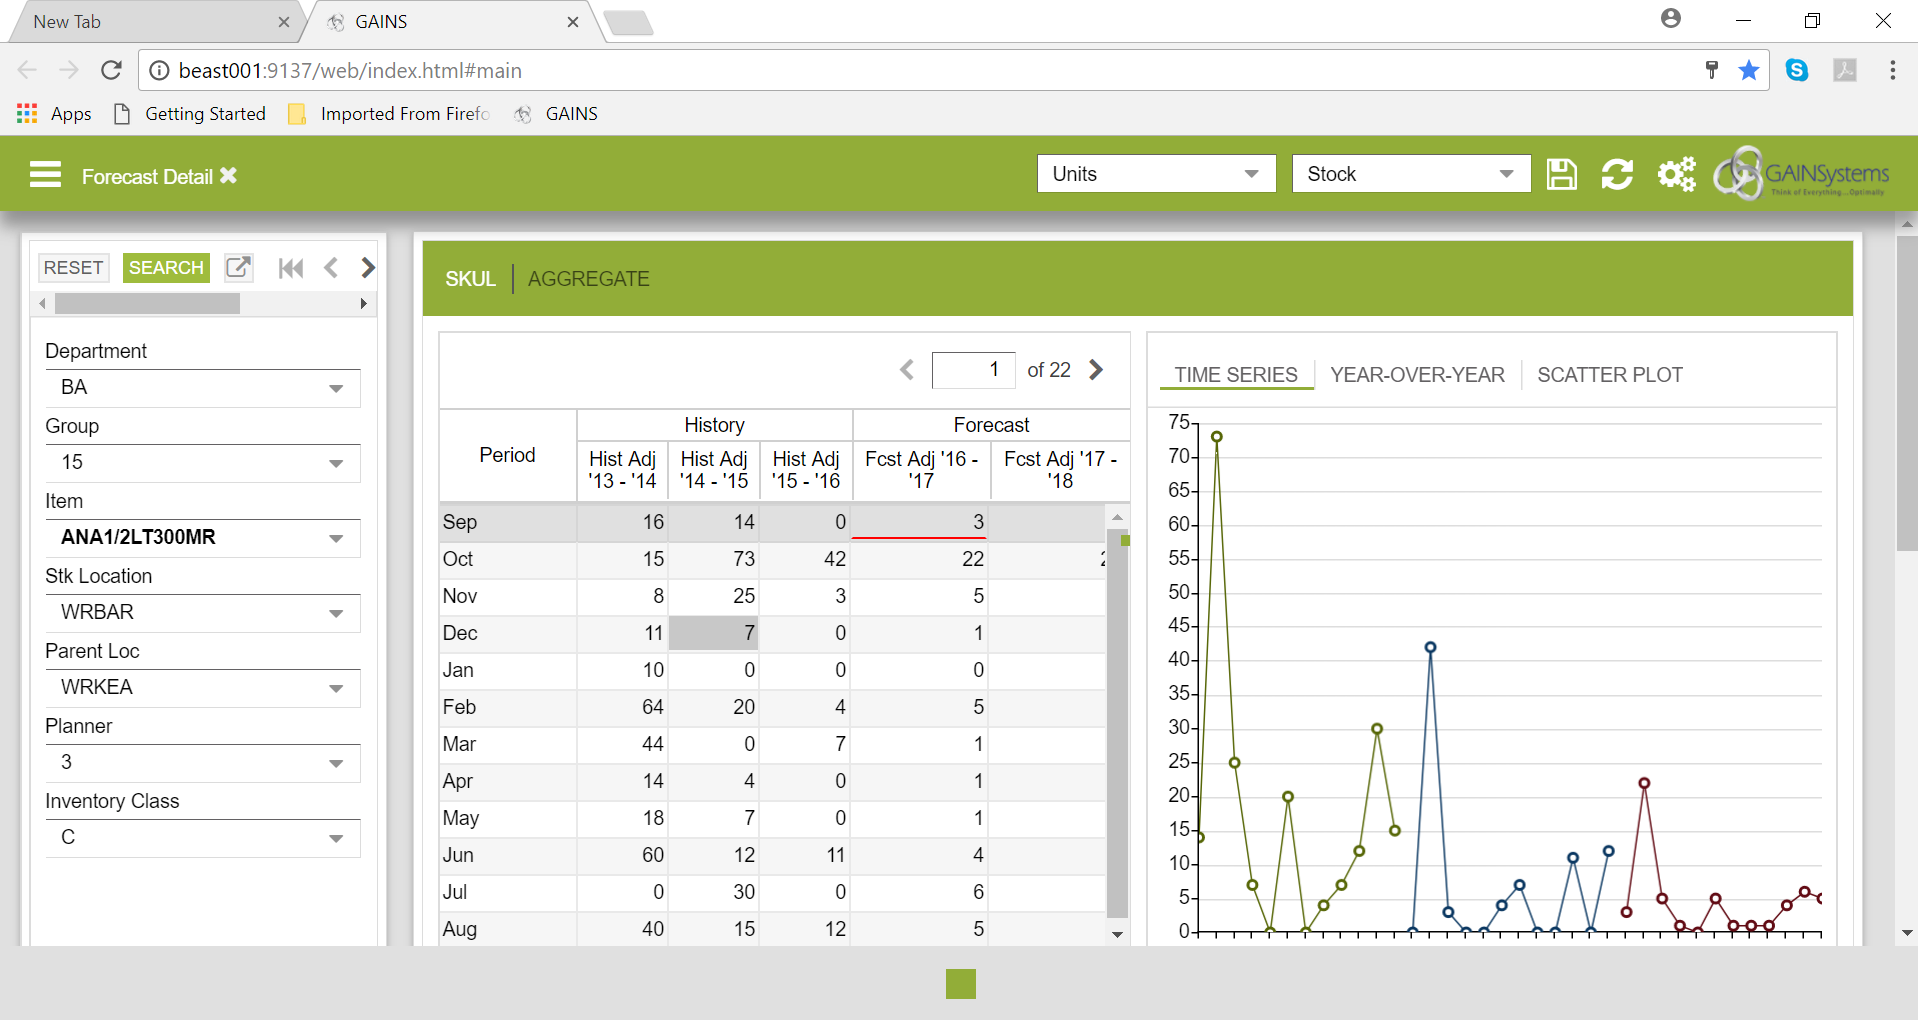Select the TIME SERIES chart tab
This screenshot has width=1918, height=1020.
[x=1236, y=375]
